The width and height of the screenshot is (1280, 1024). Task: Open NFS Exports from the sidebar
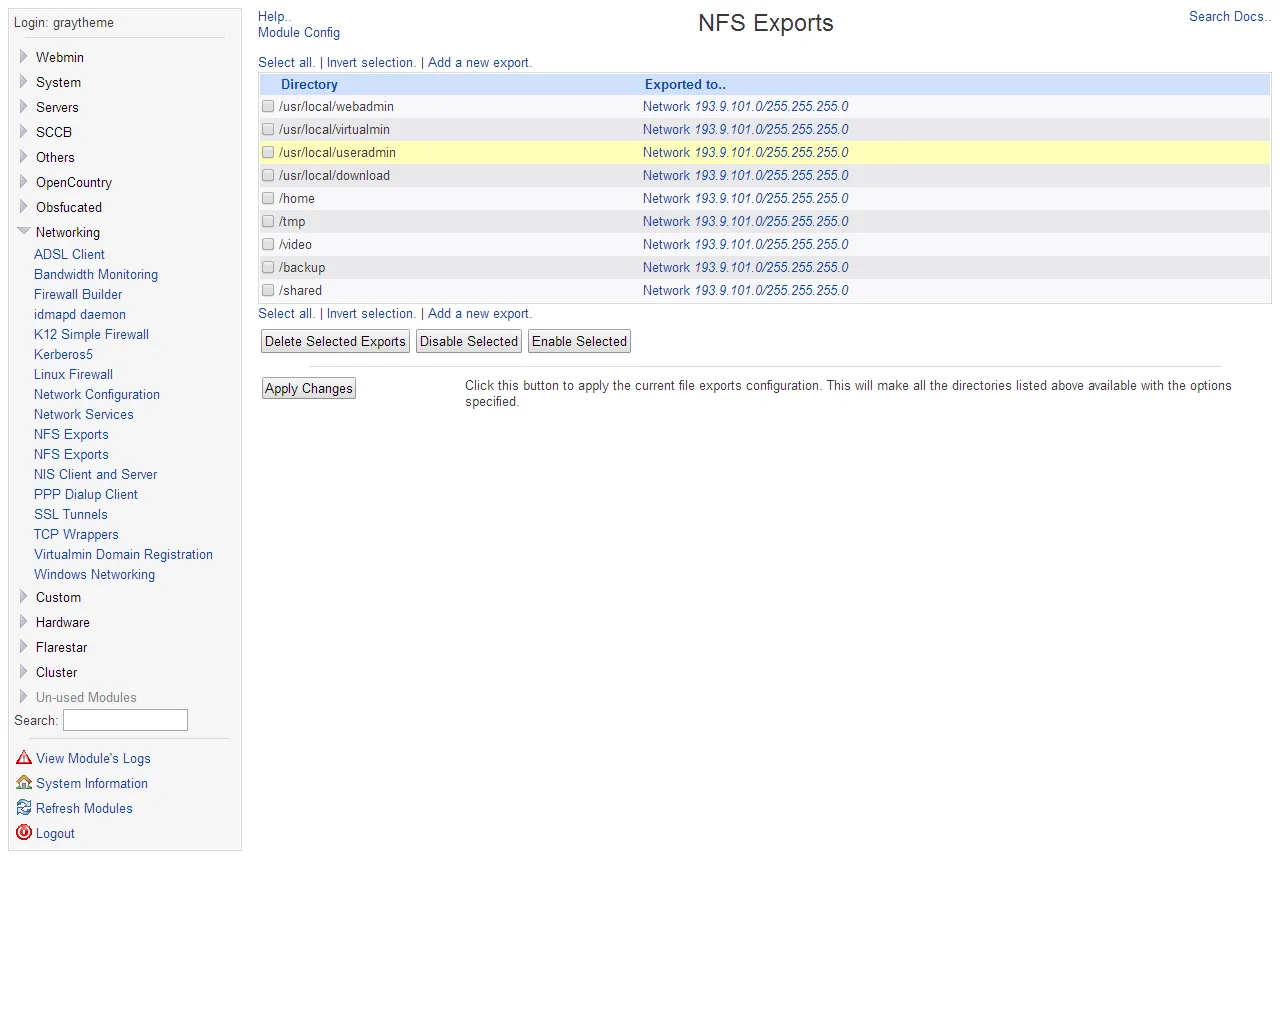[x=71, y=434]
